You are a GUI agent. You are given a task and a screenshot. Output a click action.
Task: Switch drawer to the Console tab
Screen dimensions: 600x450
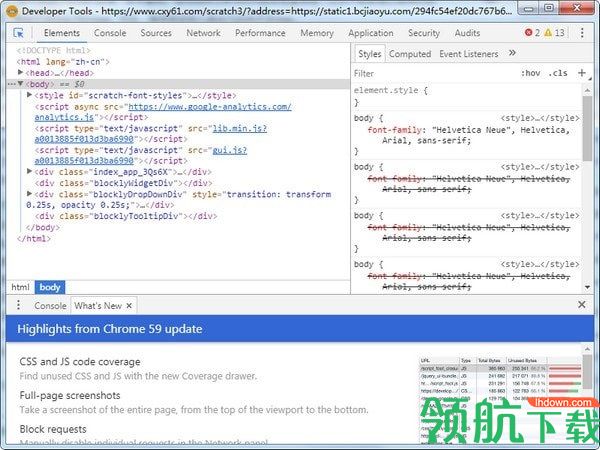coord(50,306)
